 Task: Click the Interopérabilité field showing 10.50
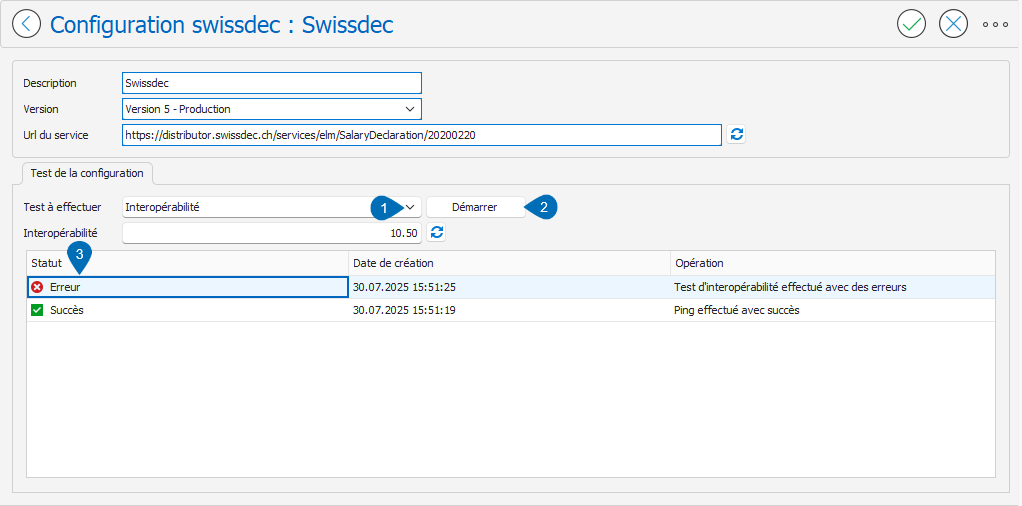point(270,233)
